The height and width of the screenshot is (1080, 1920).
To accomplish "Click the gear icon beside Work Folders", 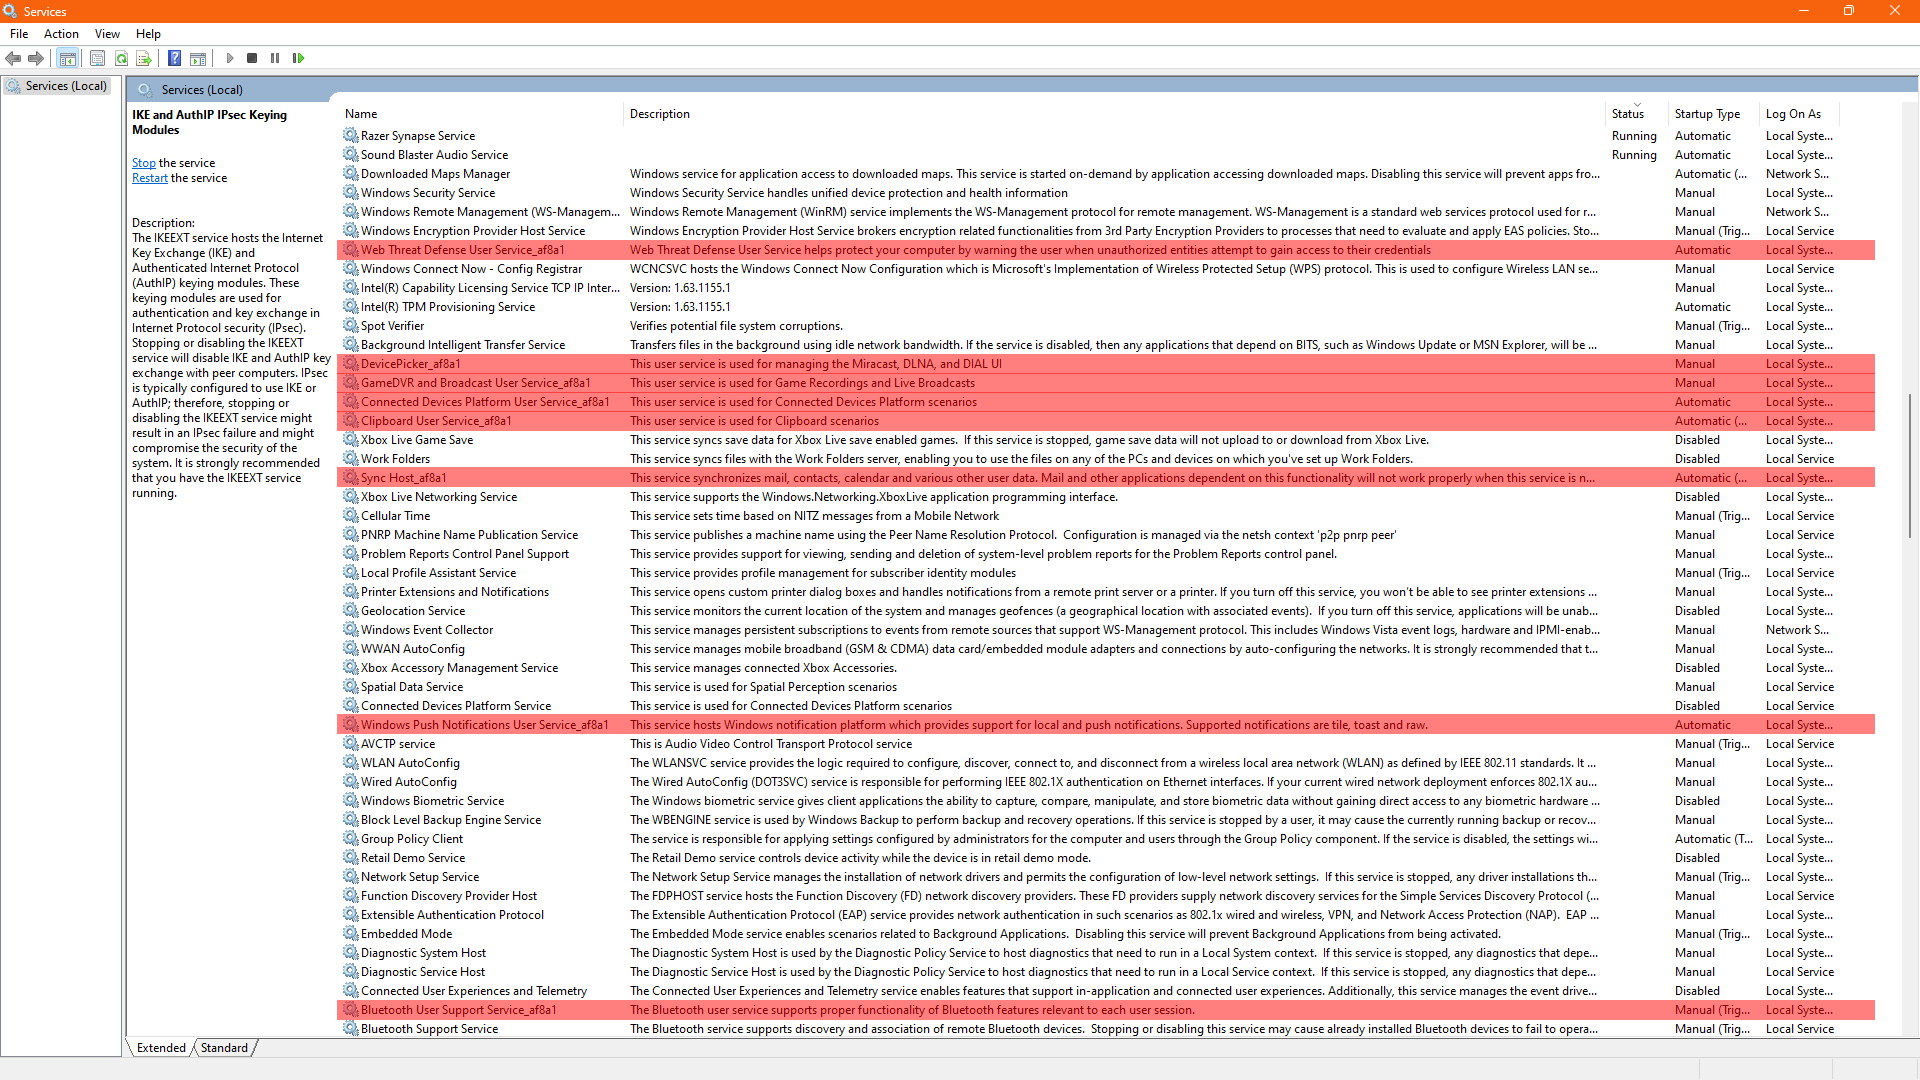I will (x=351, y=458).
